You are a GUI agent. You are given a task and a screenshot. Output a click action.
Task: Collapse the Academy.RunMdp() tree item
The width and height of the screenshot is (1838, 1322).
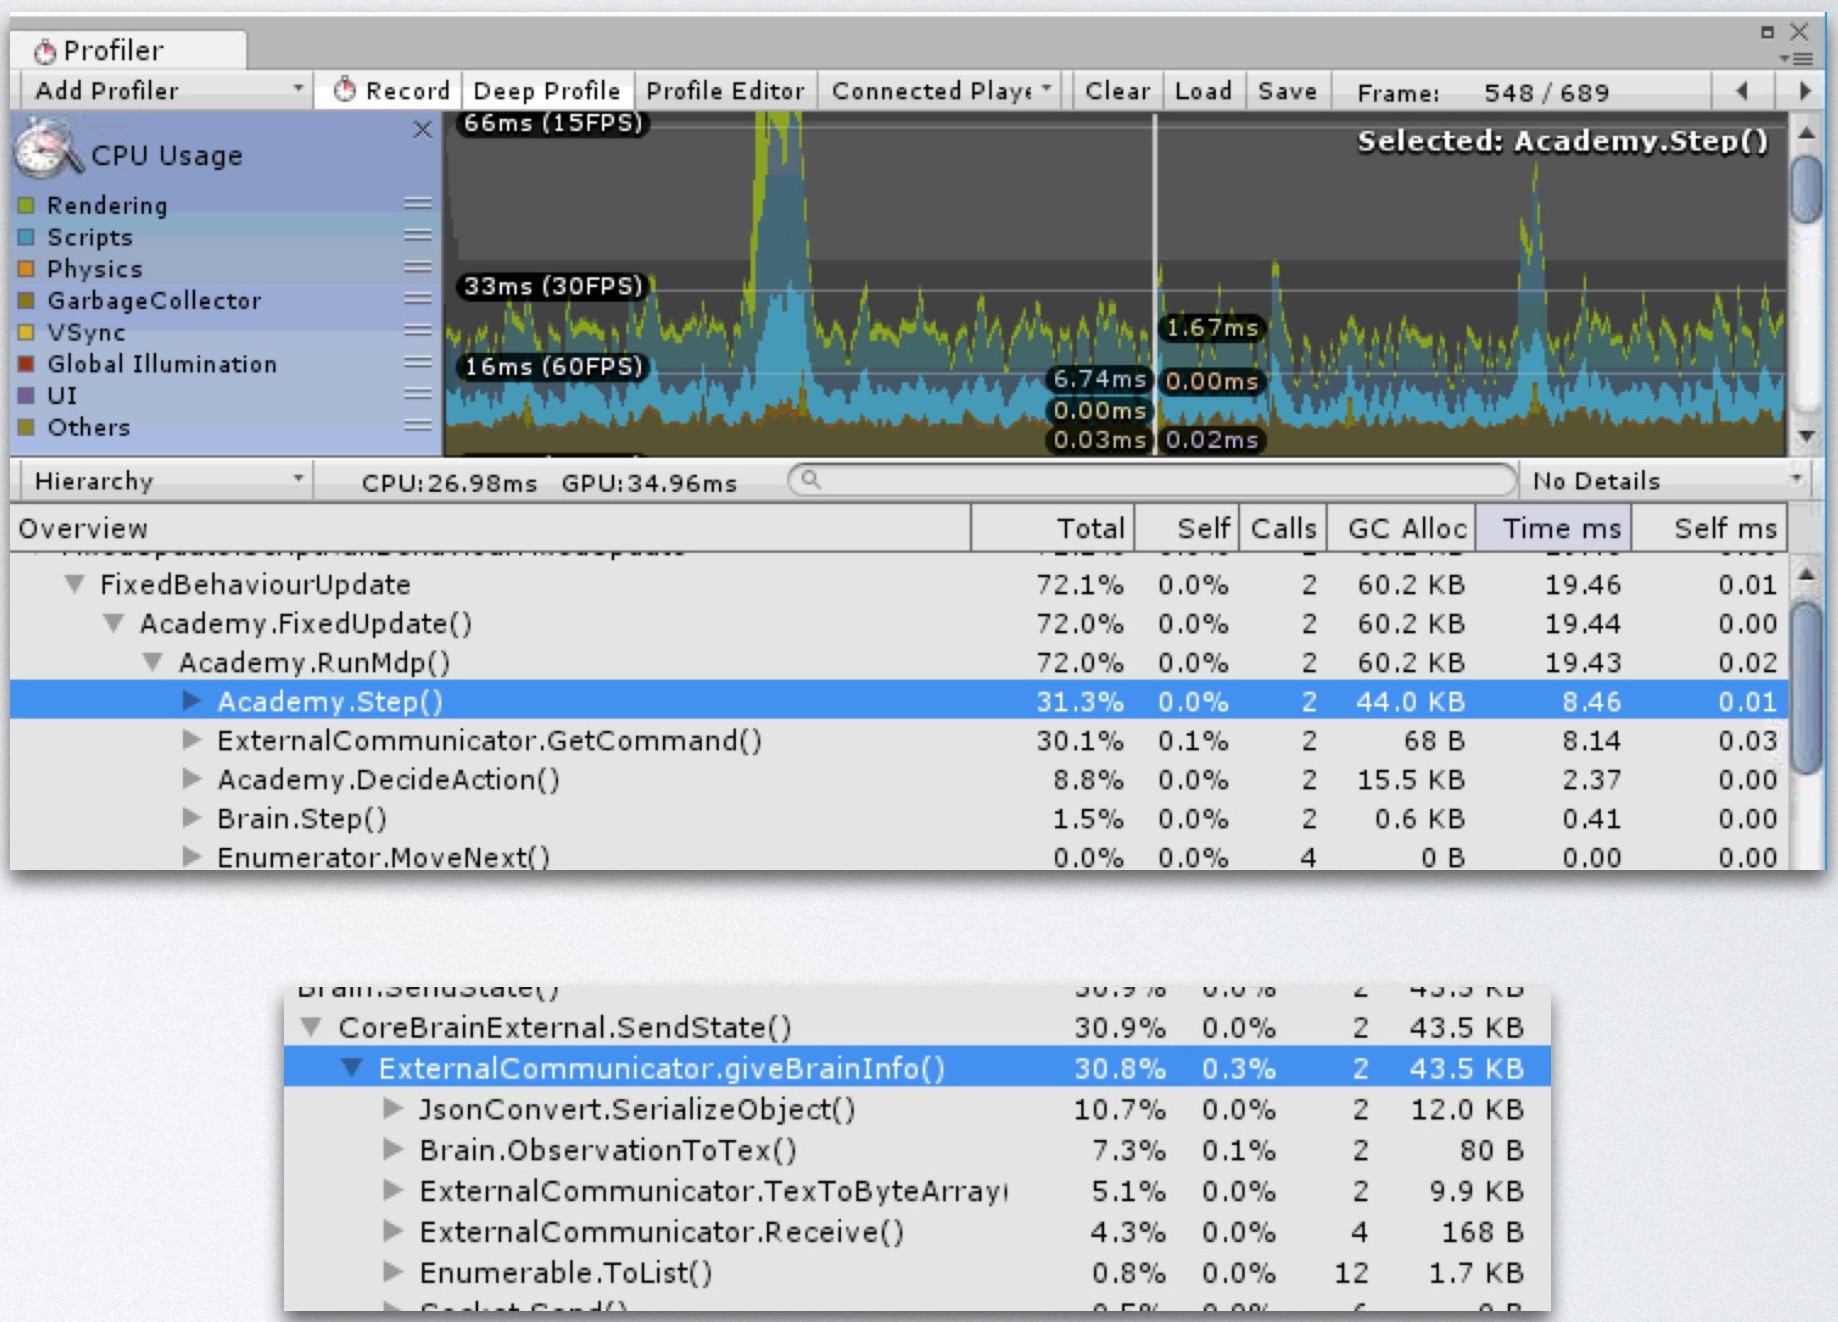pos(155,662)
